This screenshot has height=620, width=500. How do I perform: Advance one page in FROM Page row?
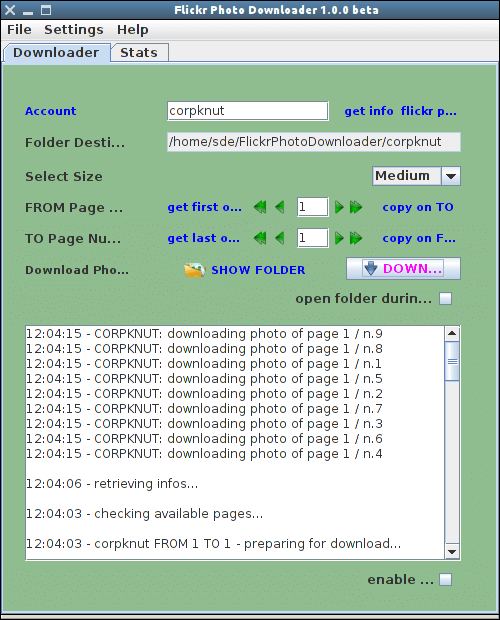339,207
